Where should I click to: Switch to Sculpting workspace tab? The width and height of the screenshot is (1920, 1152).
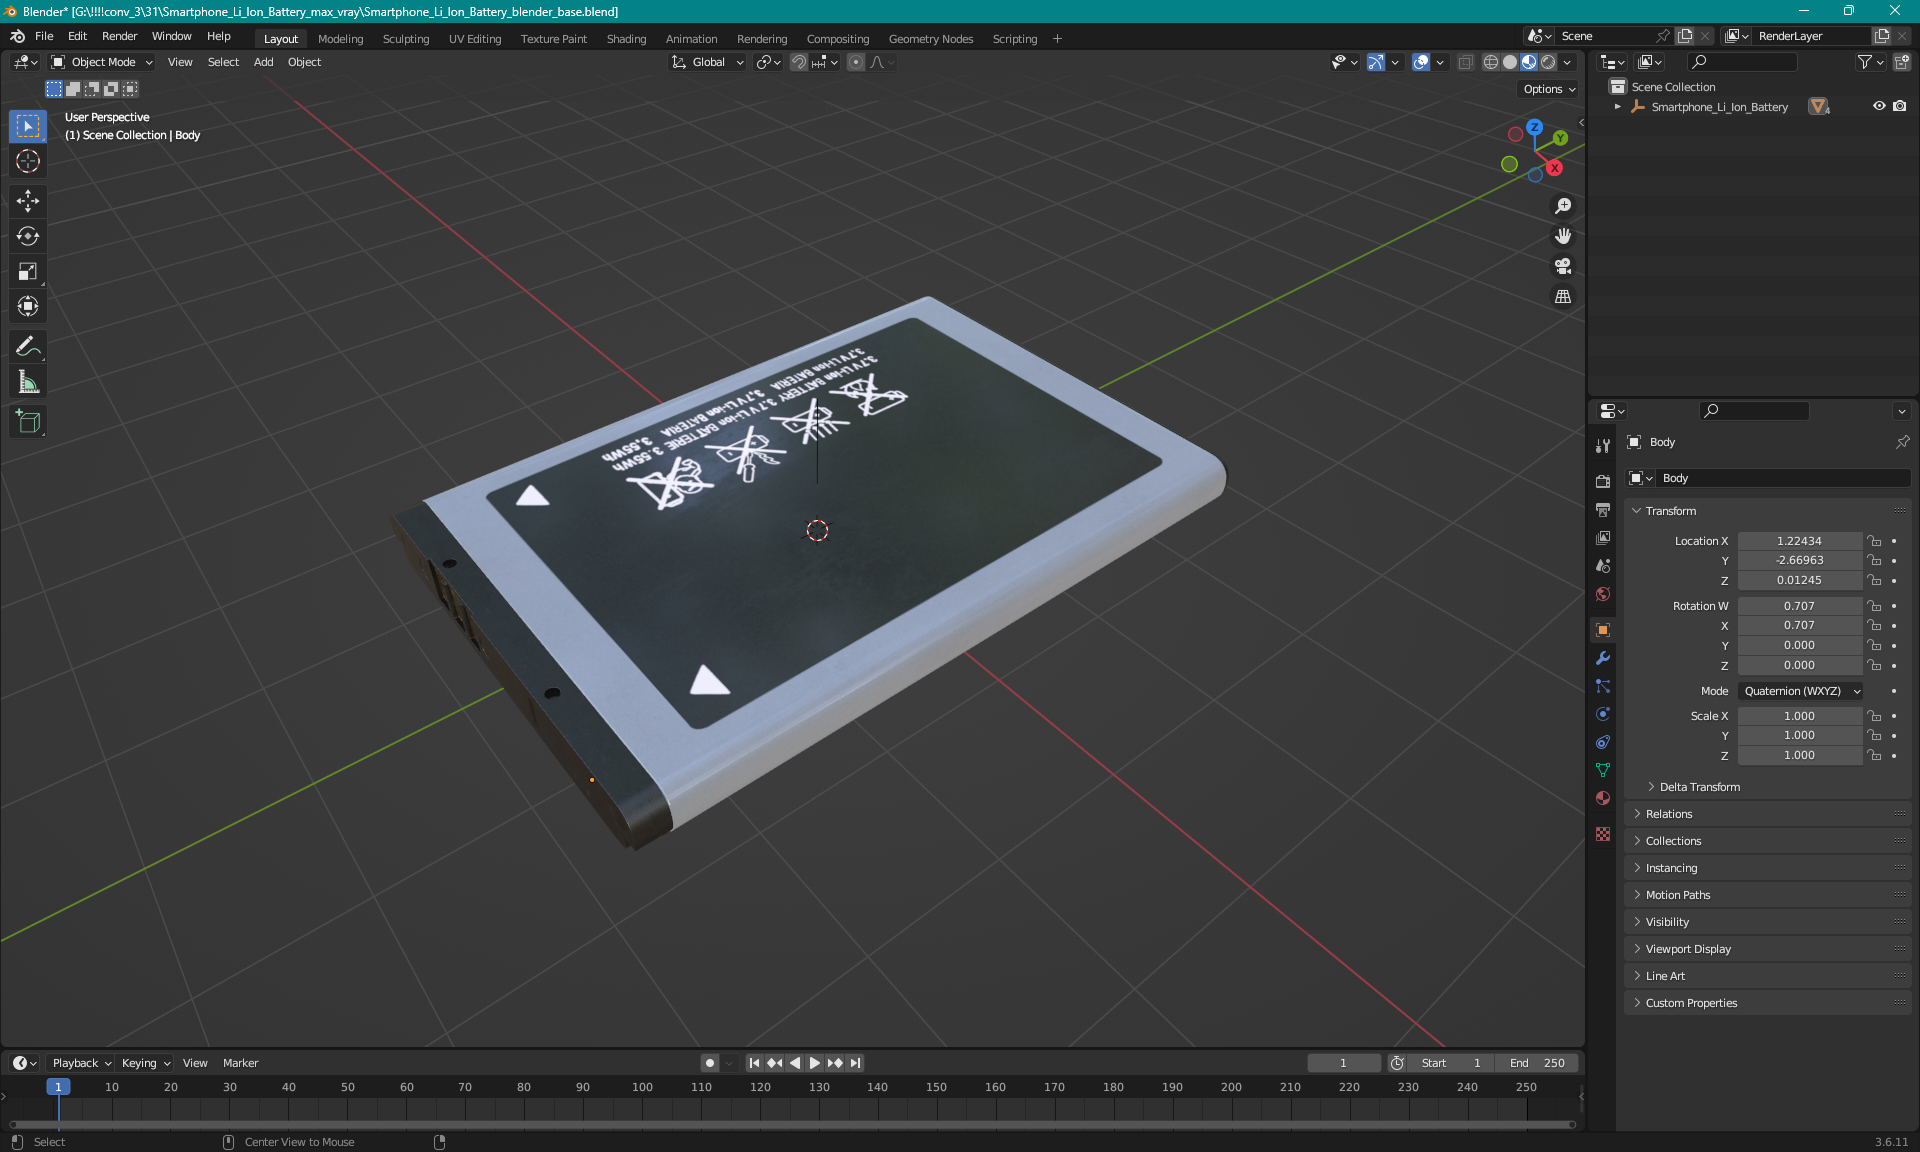coord(405,39)
